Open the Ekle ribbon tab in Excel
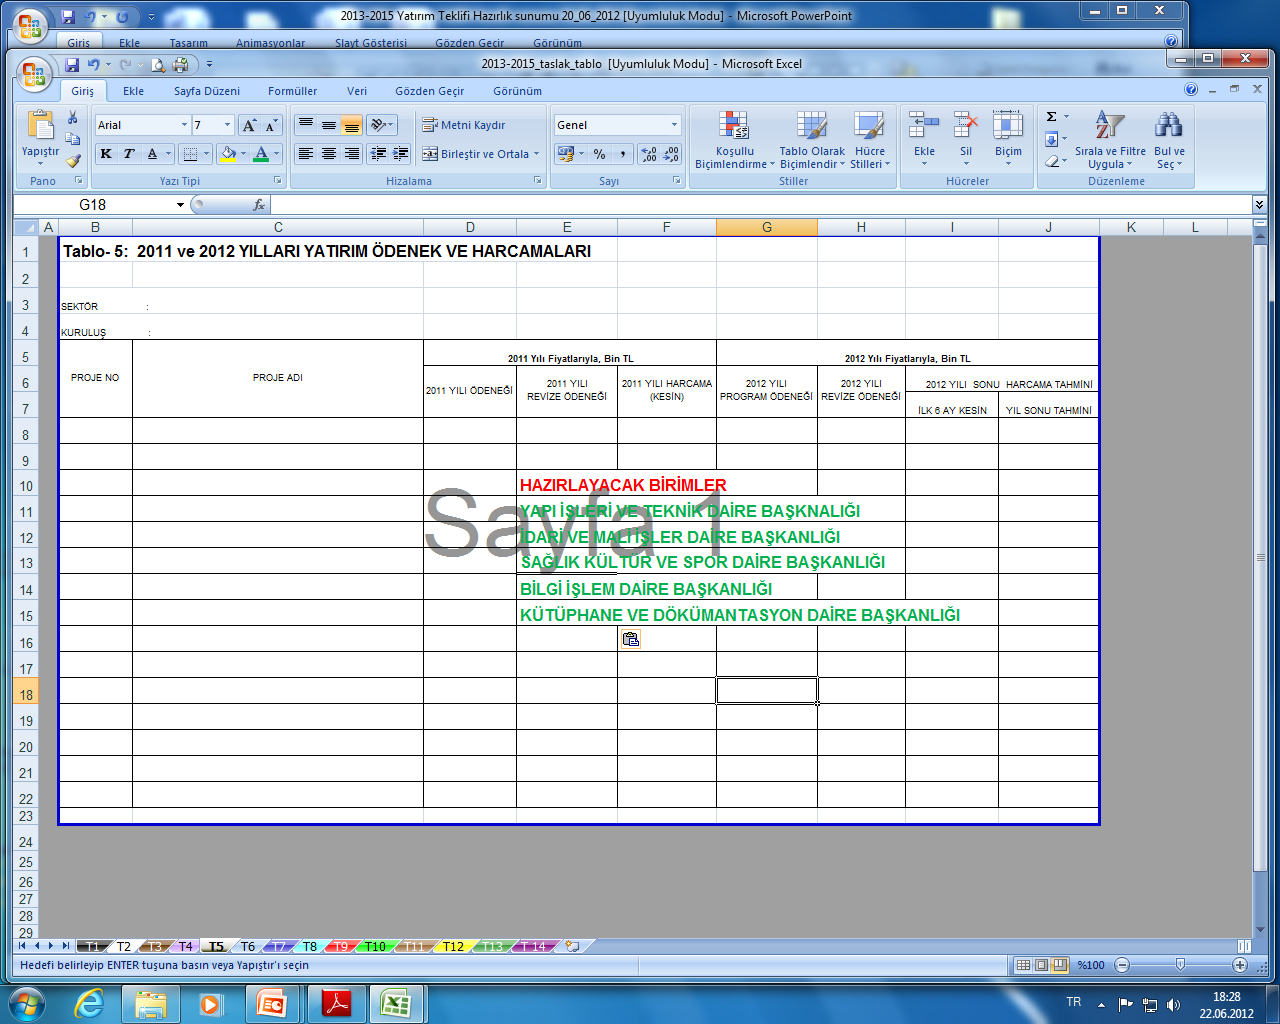The image size is (1280, 1024). 133,91
